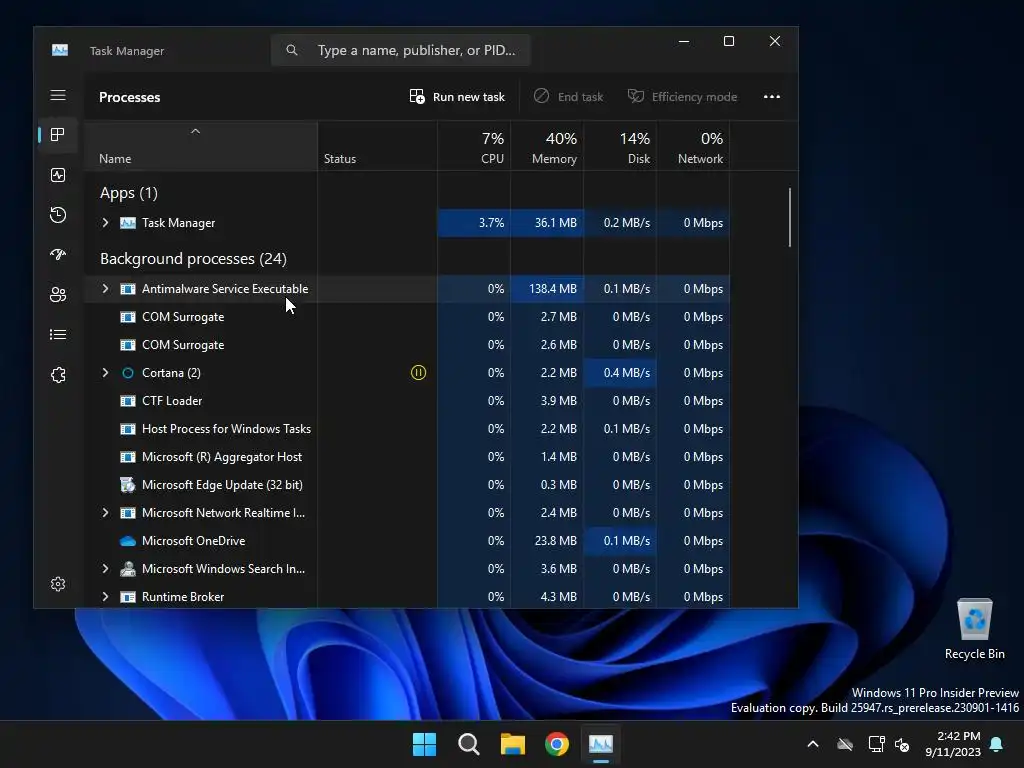
Task: Select Microsoft Edge Update (32 bit) name
Action: pos(222,485)
